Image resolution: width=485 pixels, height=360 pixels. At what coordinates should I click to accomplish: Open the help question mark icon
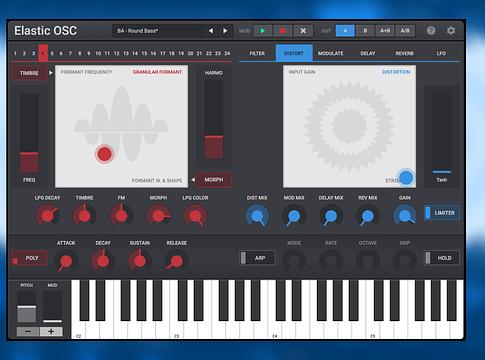pyautogui.click(x=431, y=31)
